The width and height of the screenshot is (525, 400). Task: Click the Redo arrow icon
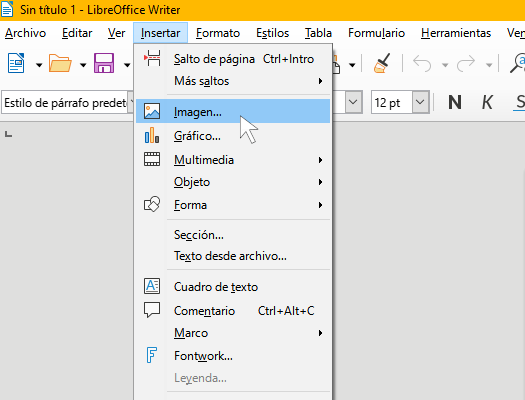(466, 63)
